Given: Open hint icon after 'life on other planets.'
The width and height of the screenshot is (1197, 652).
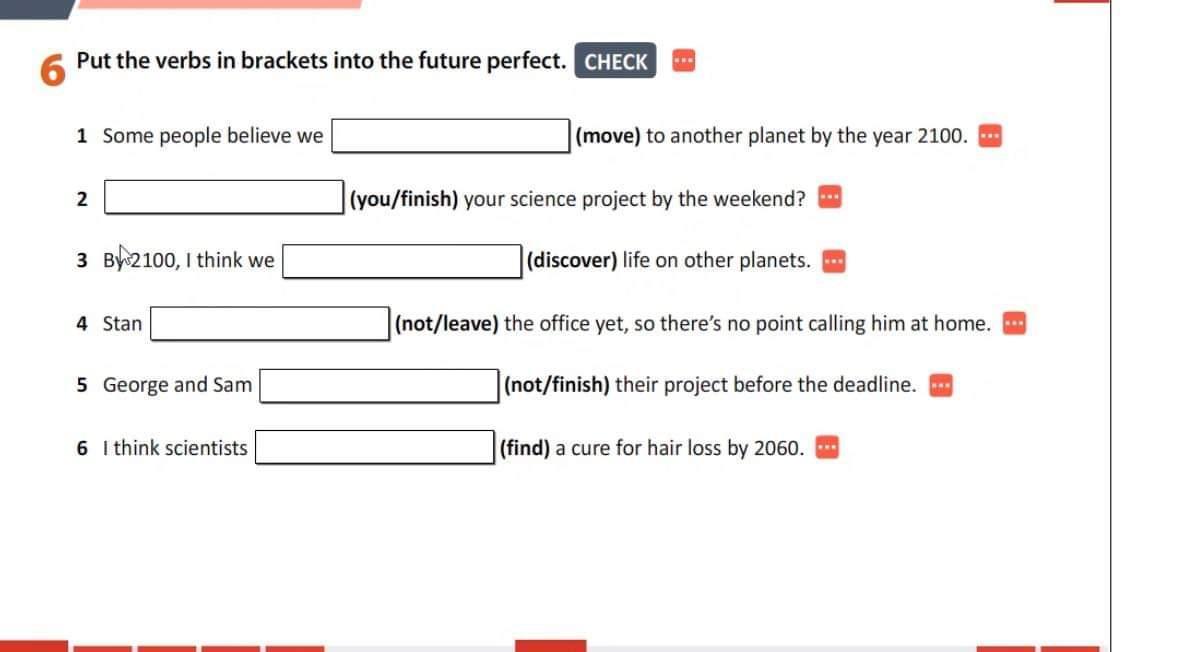Looking at the screenshot, I should click(834, 262).
